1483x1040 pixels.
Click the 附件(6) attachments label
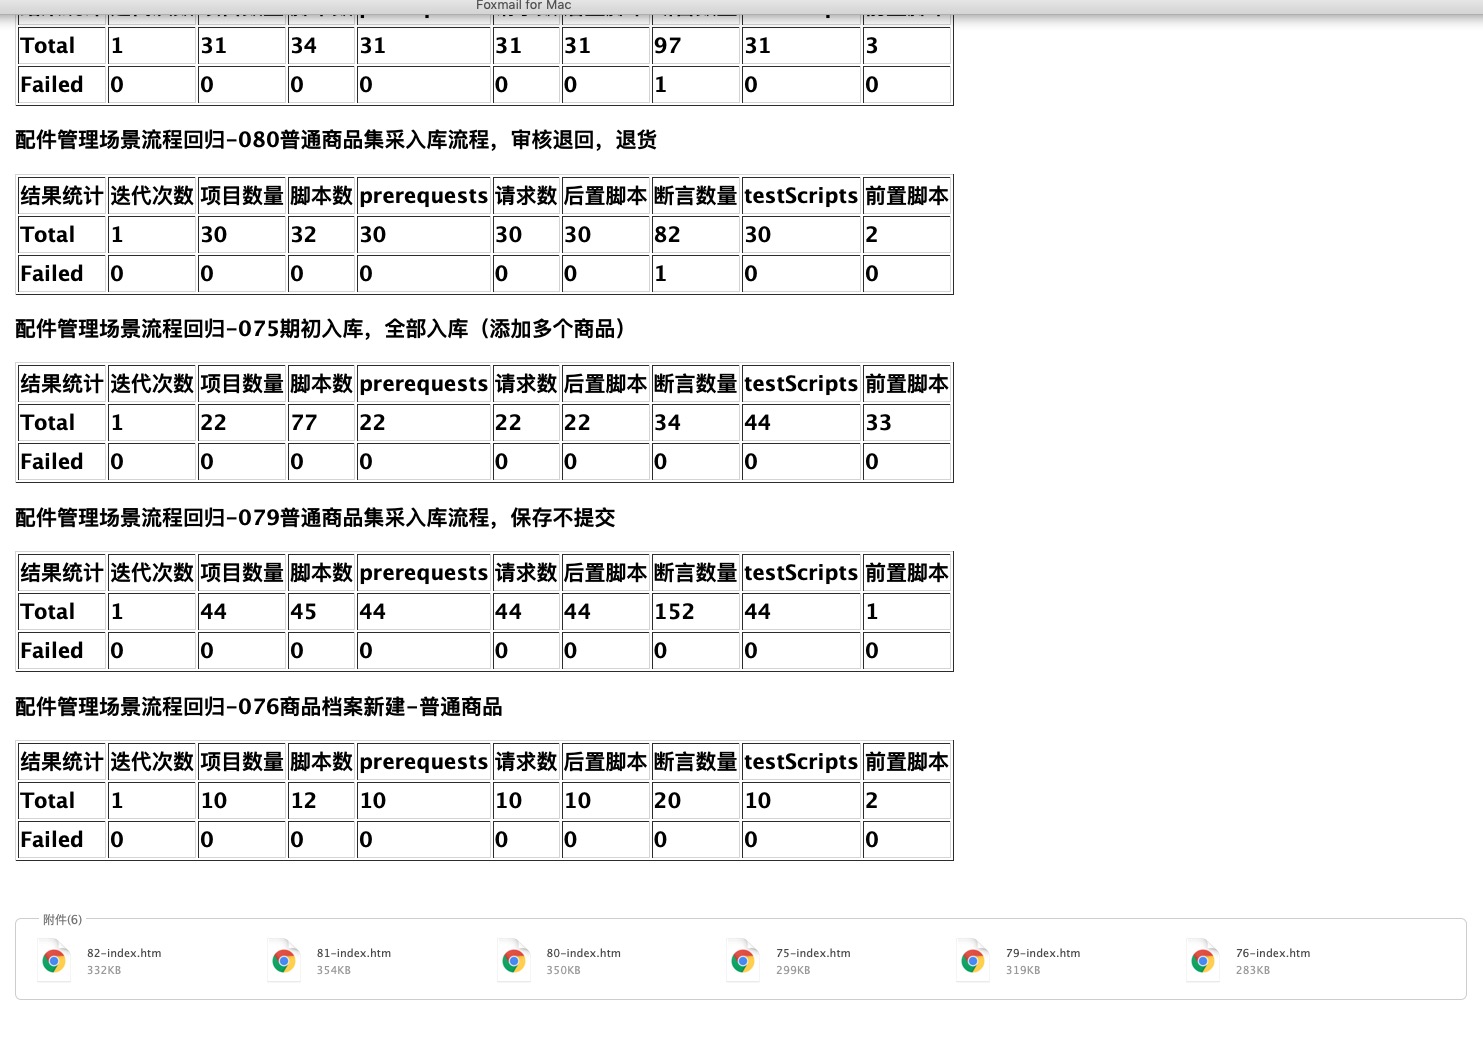point(62,919)
